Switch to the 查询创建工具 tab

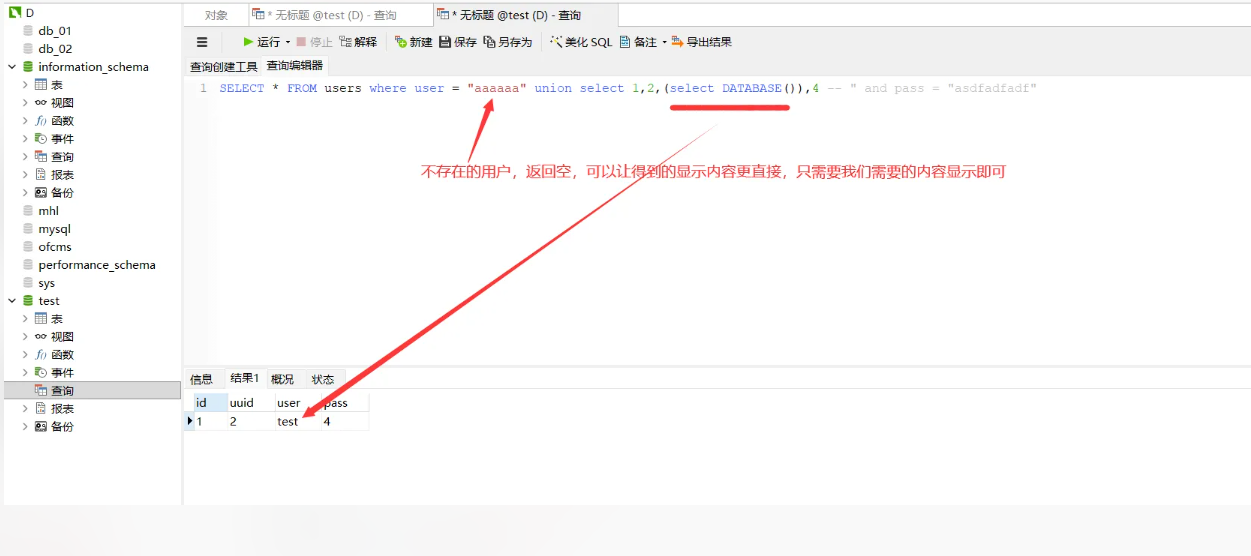(x=224, y=66)
